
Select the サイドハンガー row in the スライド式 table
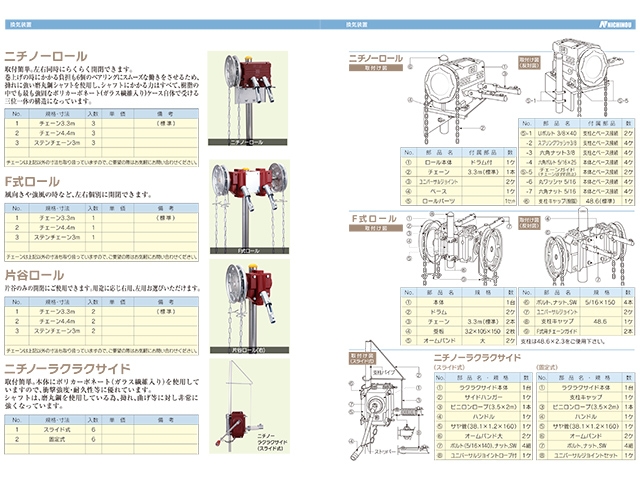[x=483, y=397]
